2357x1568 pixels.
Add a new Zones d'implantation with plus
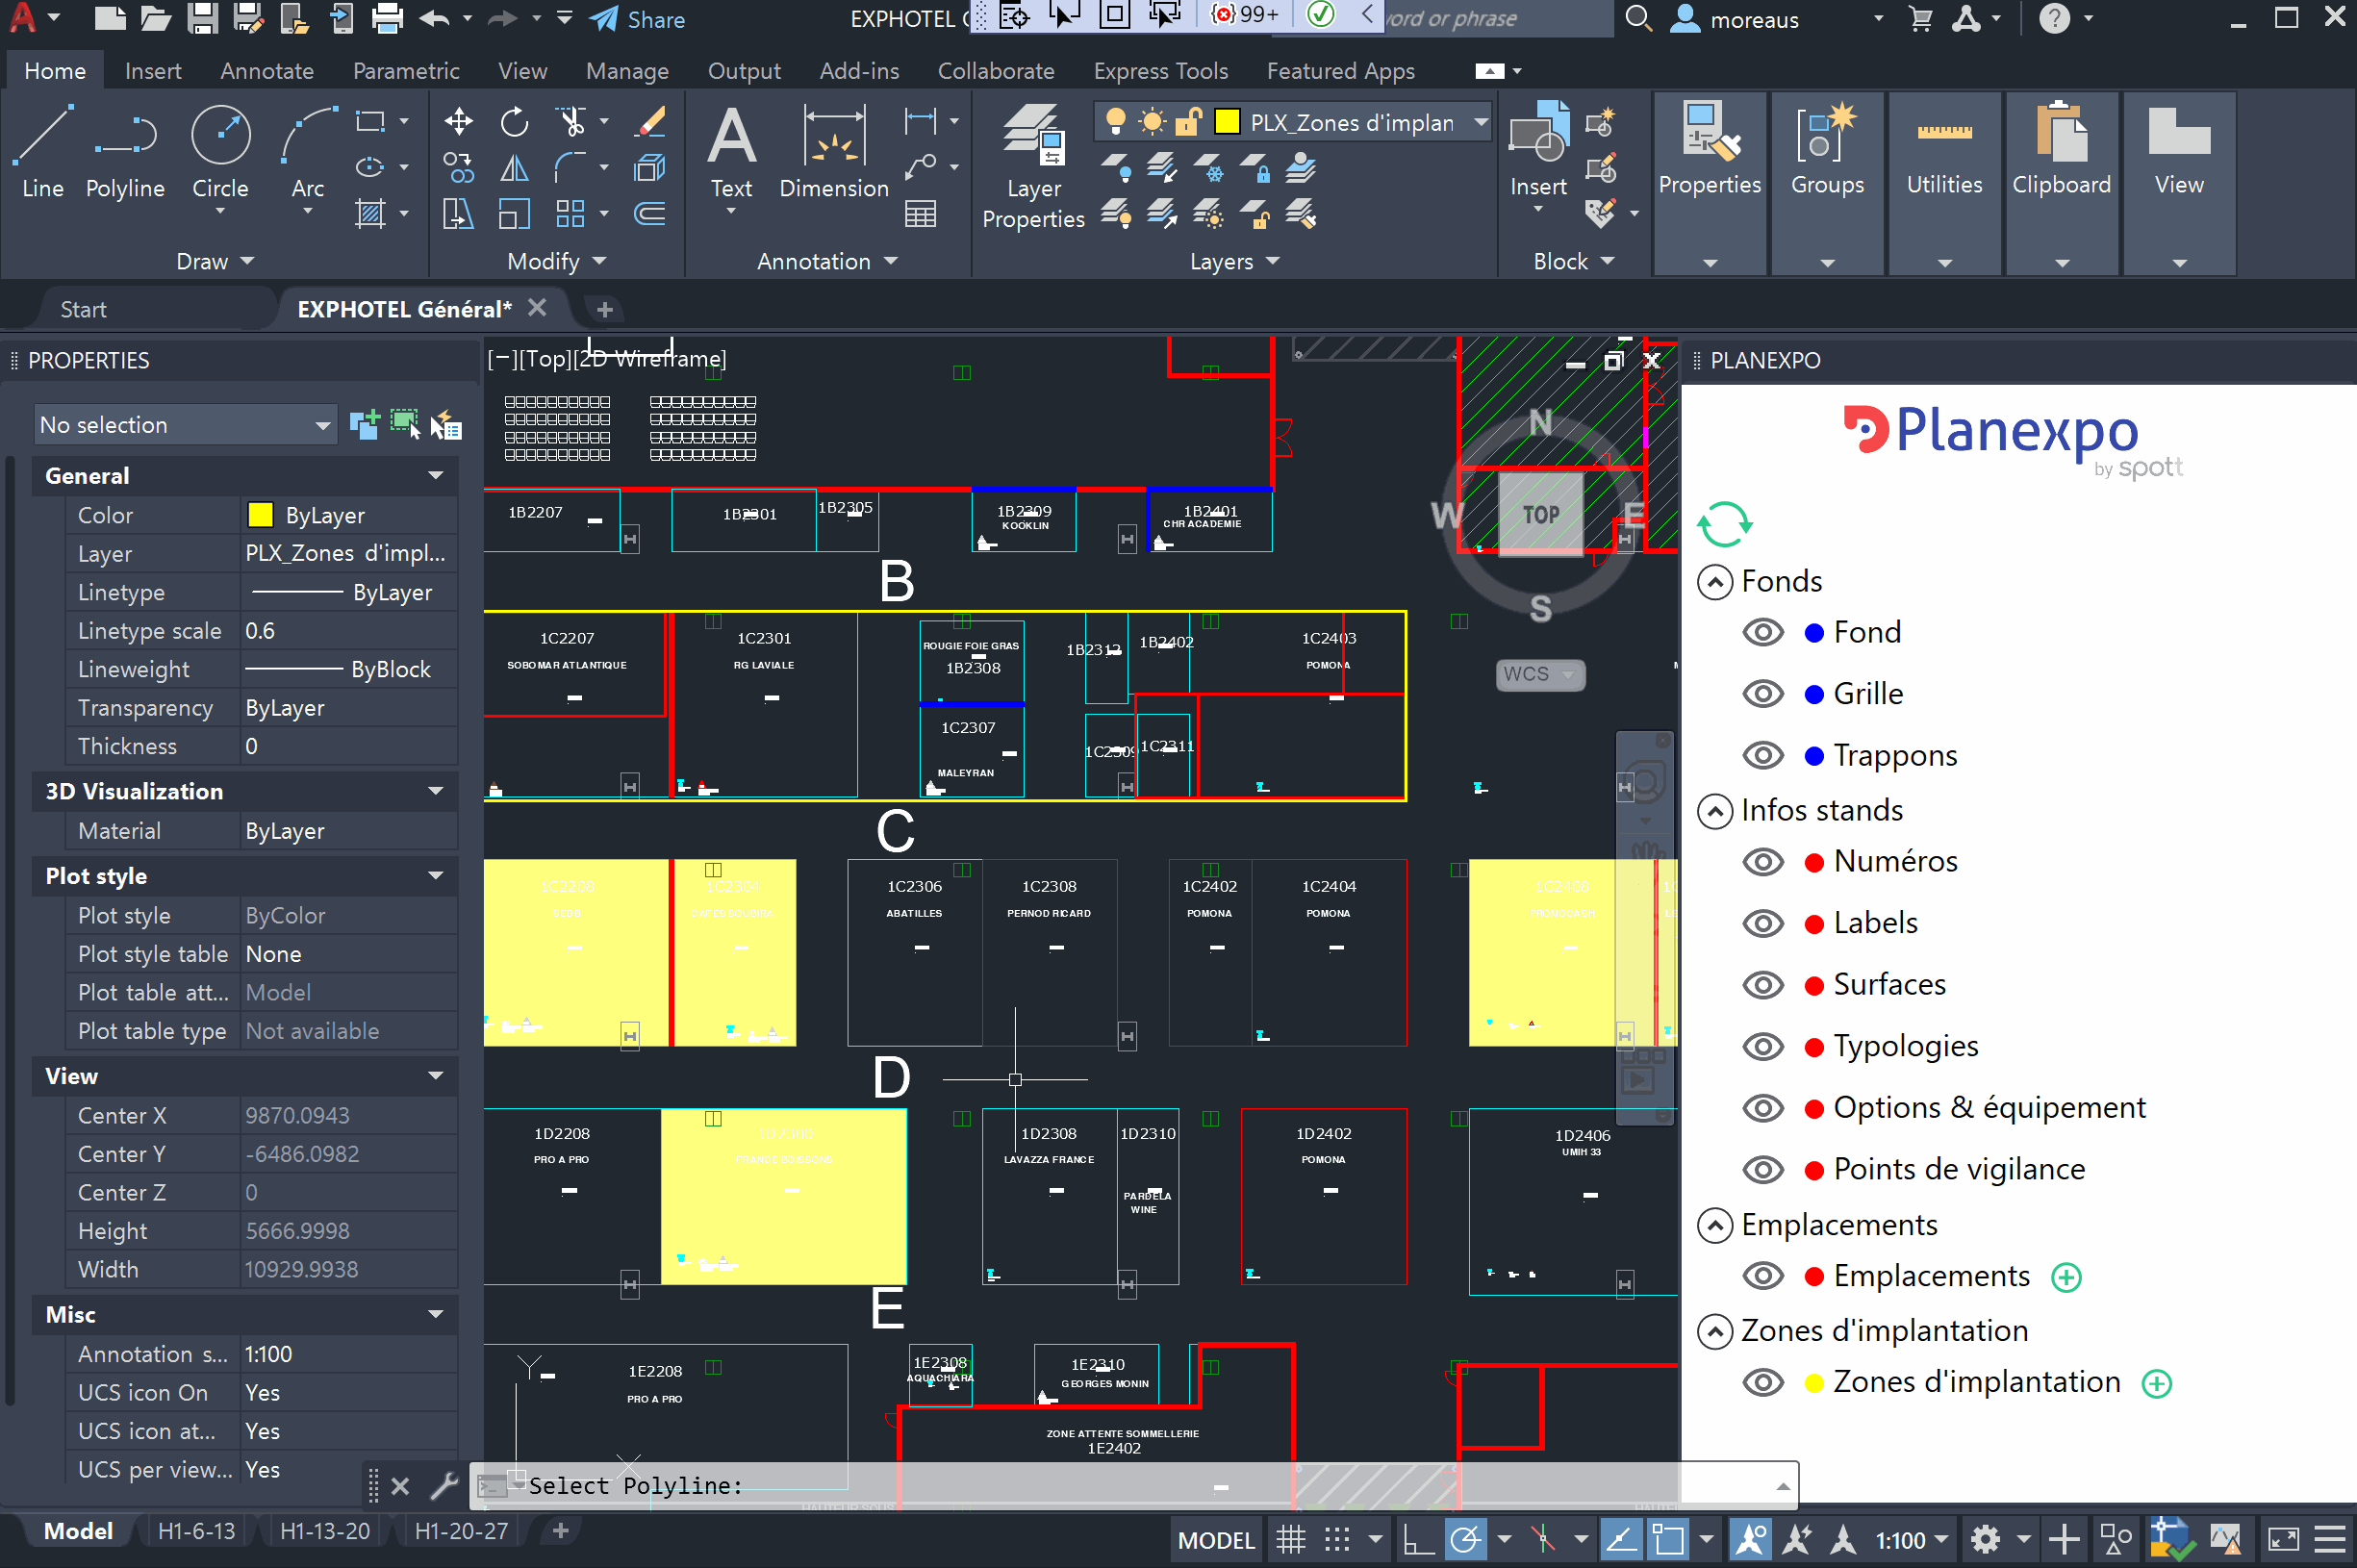[x=2157, y=1384]
